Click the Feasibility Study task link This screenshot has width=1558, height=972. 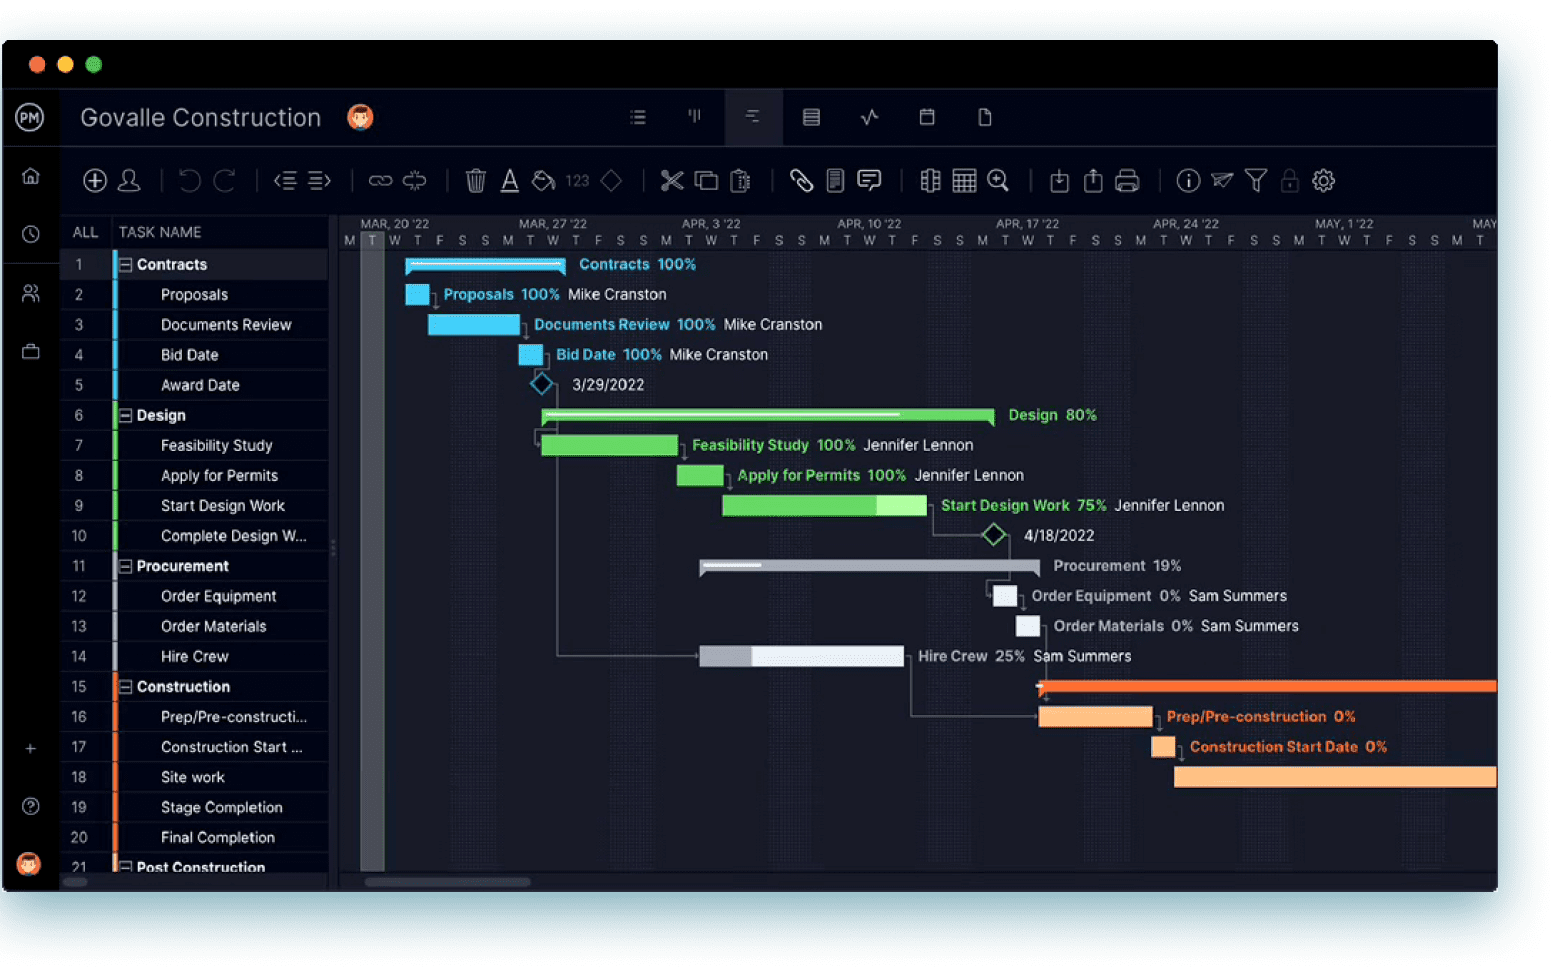click(750, 445)
